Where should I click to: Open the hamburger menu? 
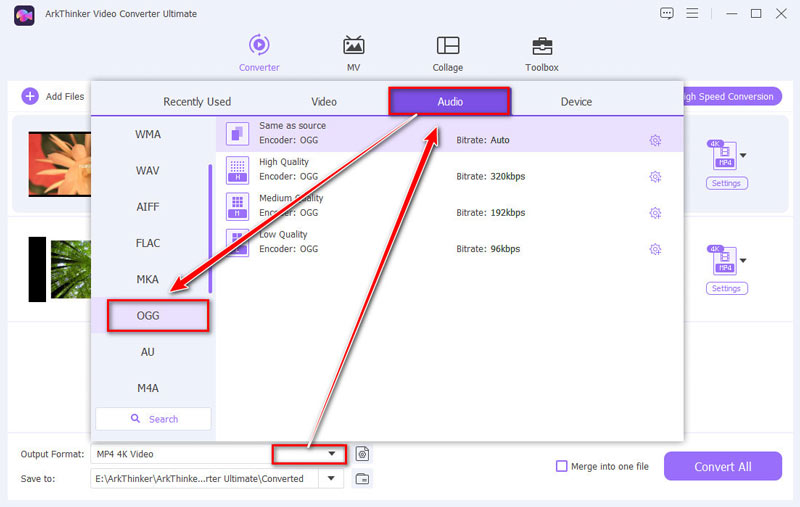(x=692, y=13)
